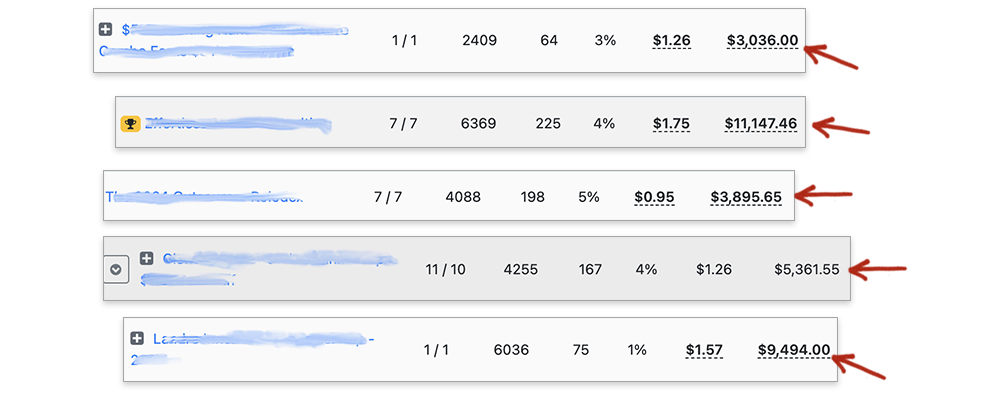Click the underlined $11,147.46 revenue value

click(x=761, y=123)
